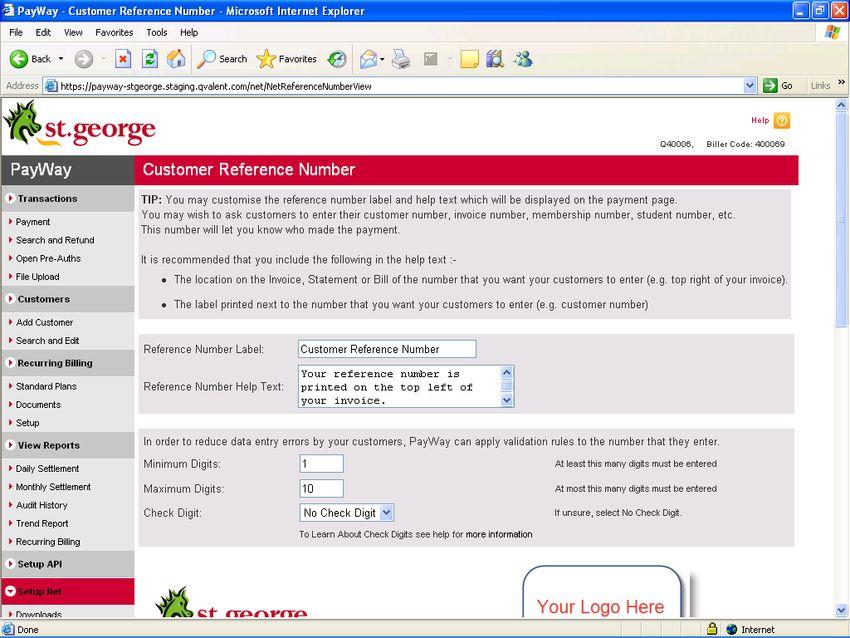Click Internet zone globe icon
The width and height of the screenshot is (850, 638).
pyautogui.click(x=732, y=629)
